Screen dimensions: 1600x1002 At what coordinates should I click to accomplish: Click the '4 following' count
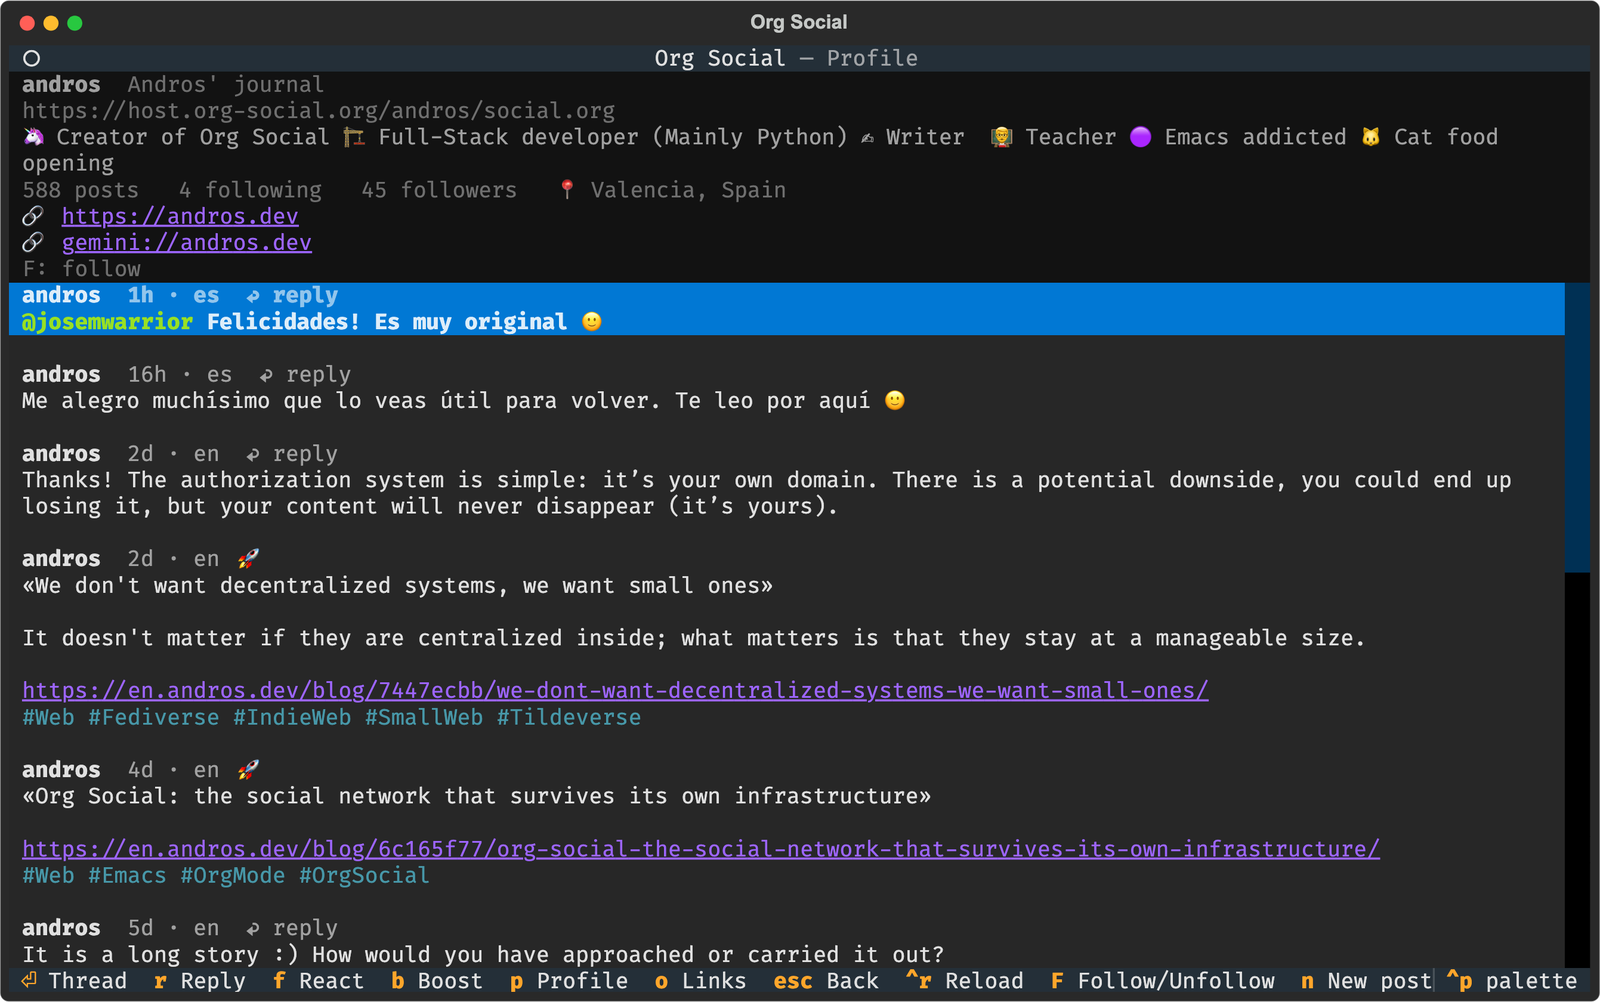[251, 190]
